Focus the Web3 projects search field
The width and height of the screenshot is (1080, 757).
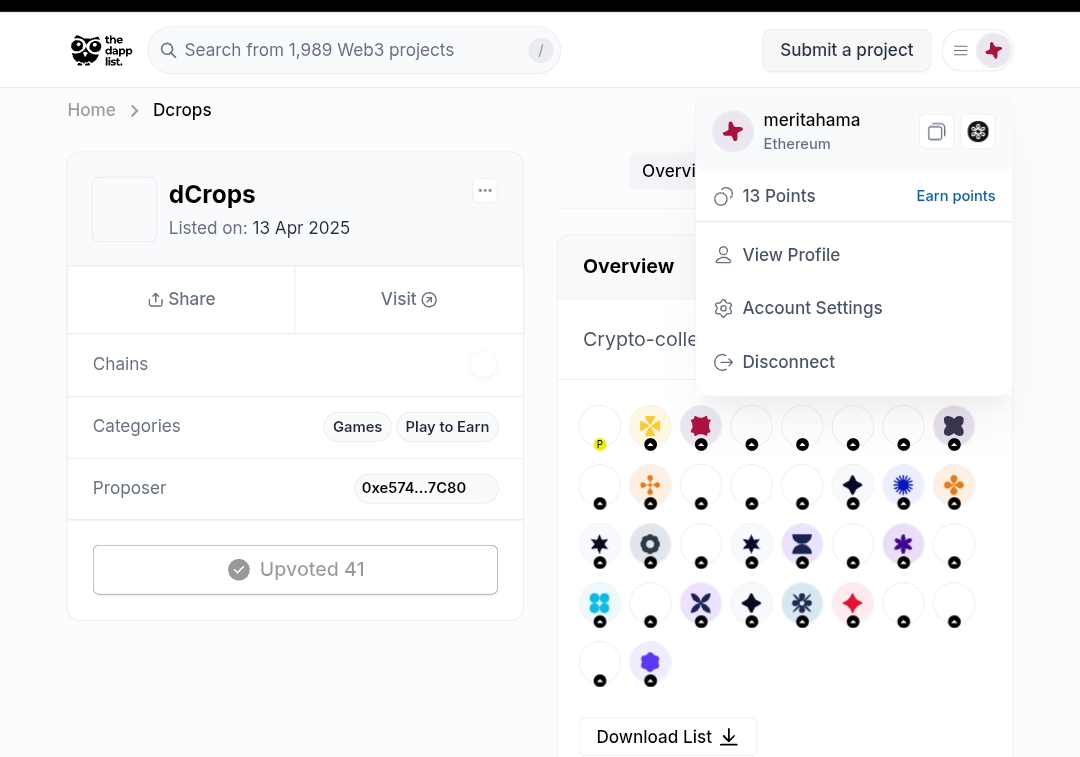coord(354,50)
